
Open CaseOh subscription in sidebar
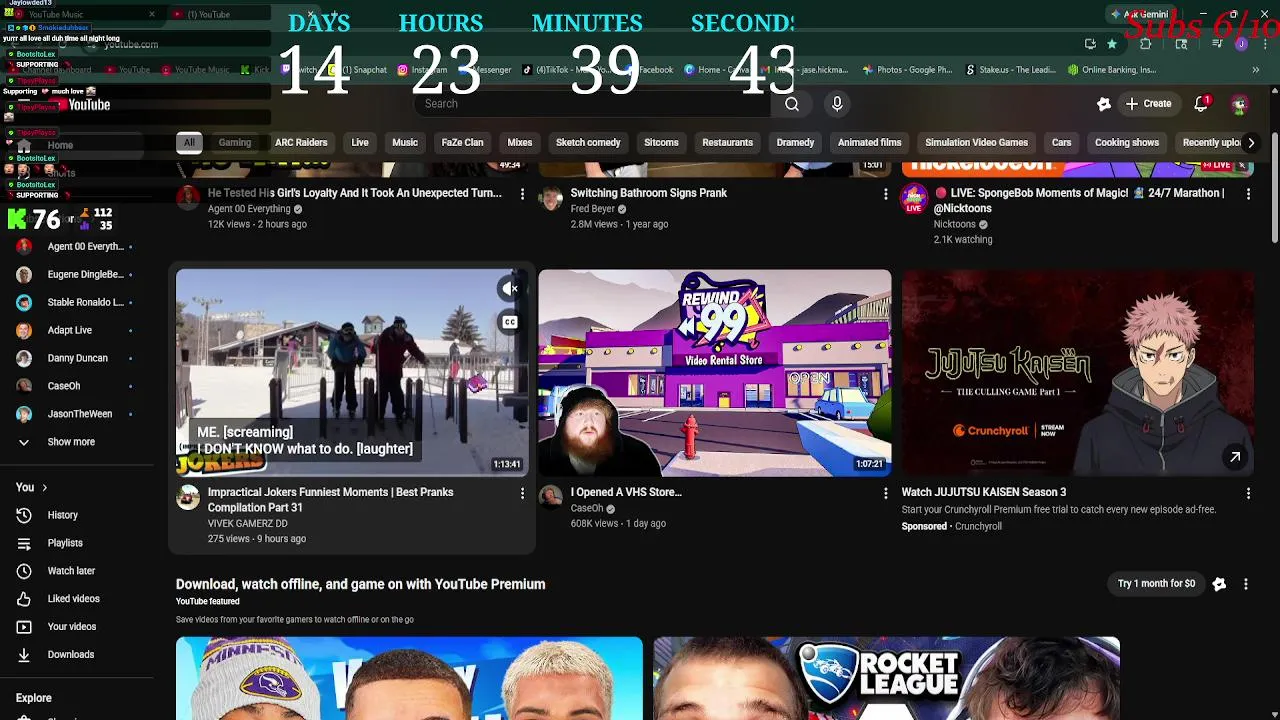76,386
